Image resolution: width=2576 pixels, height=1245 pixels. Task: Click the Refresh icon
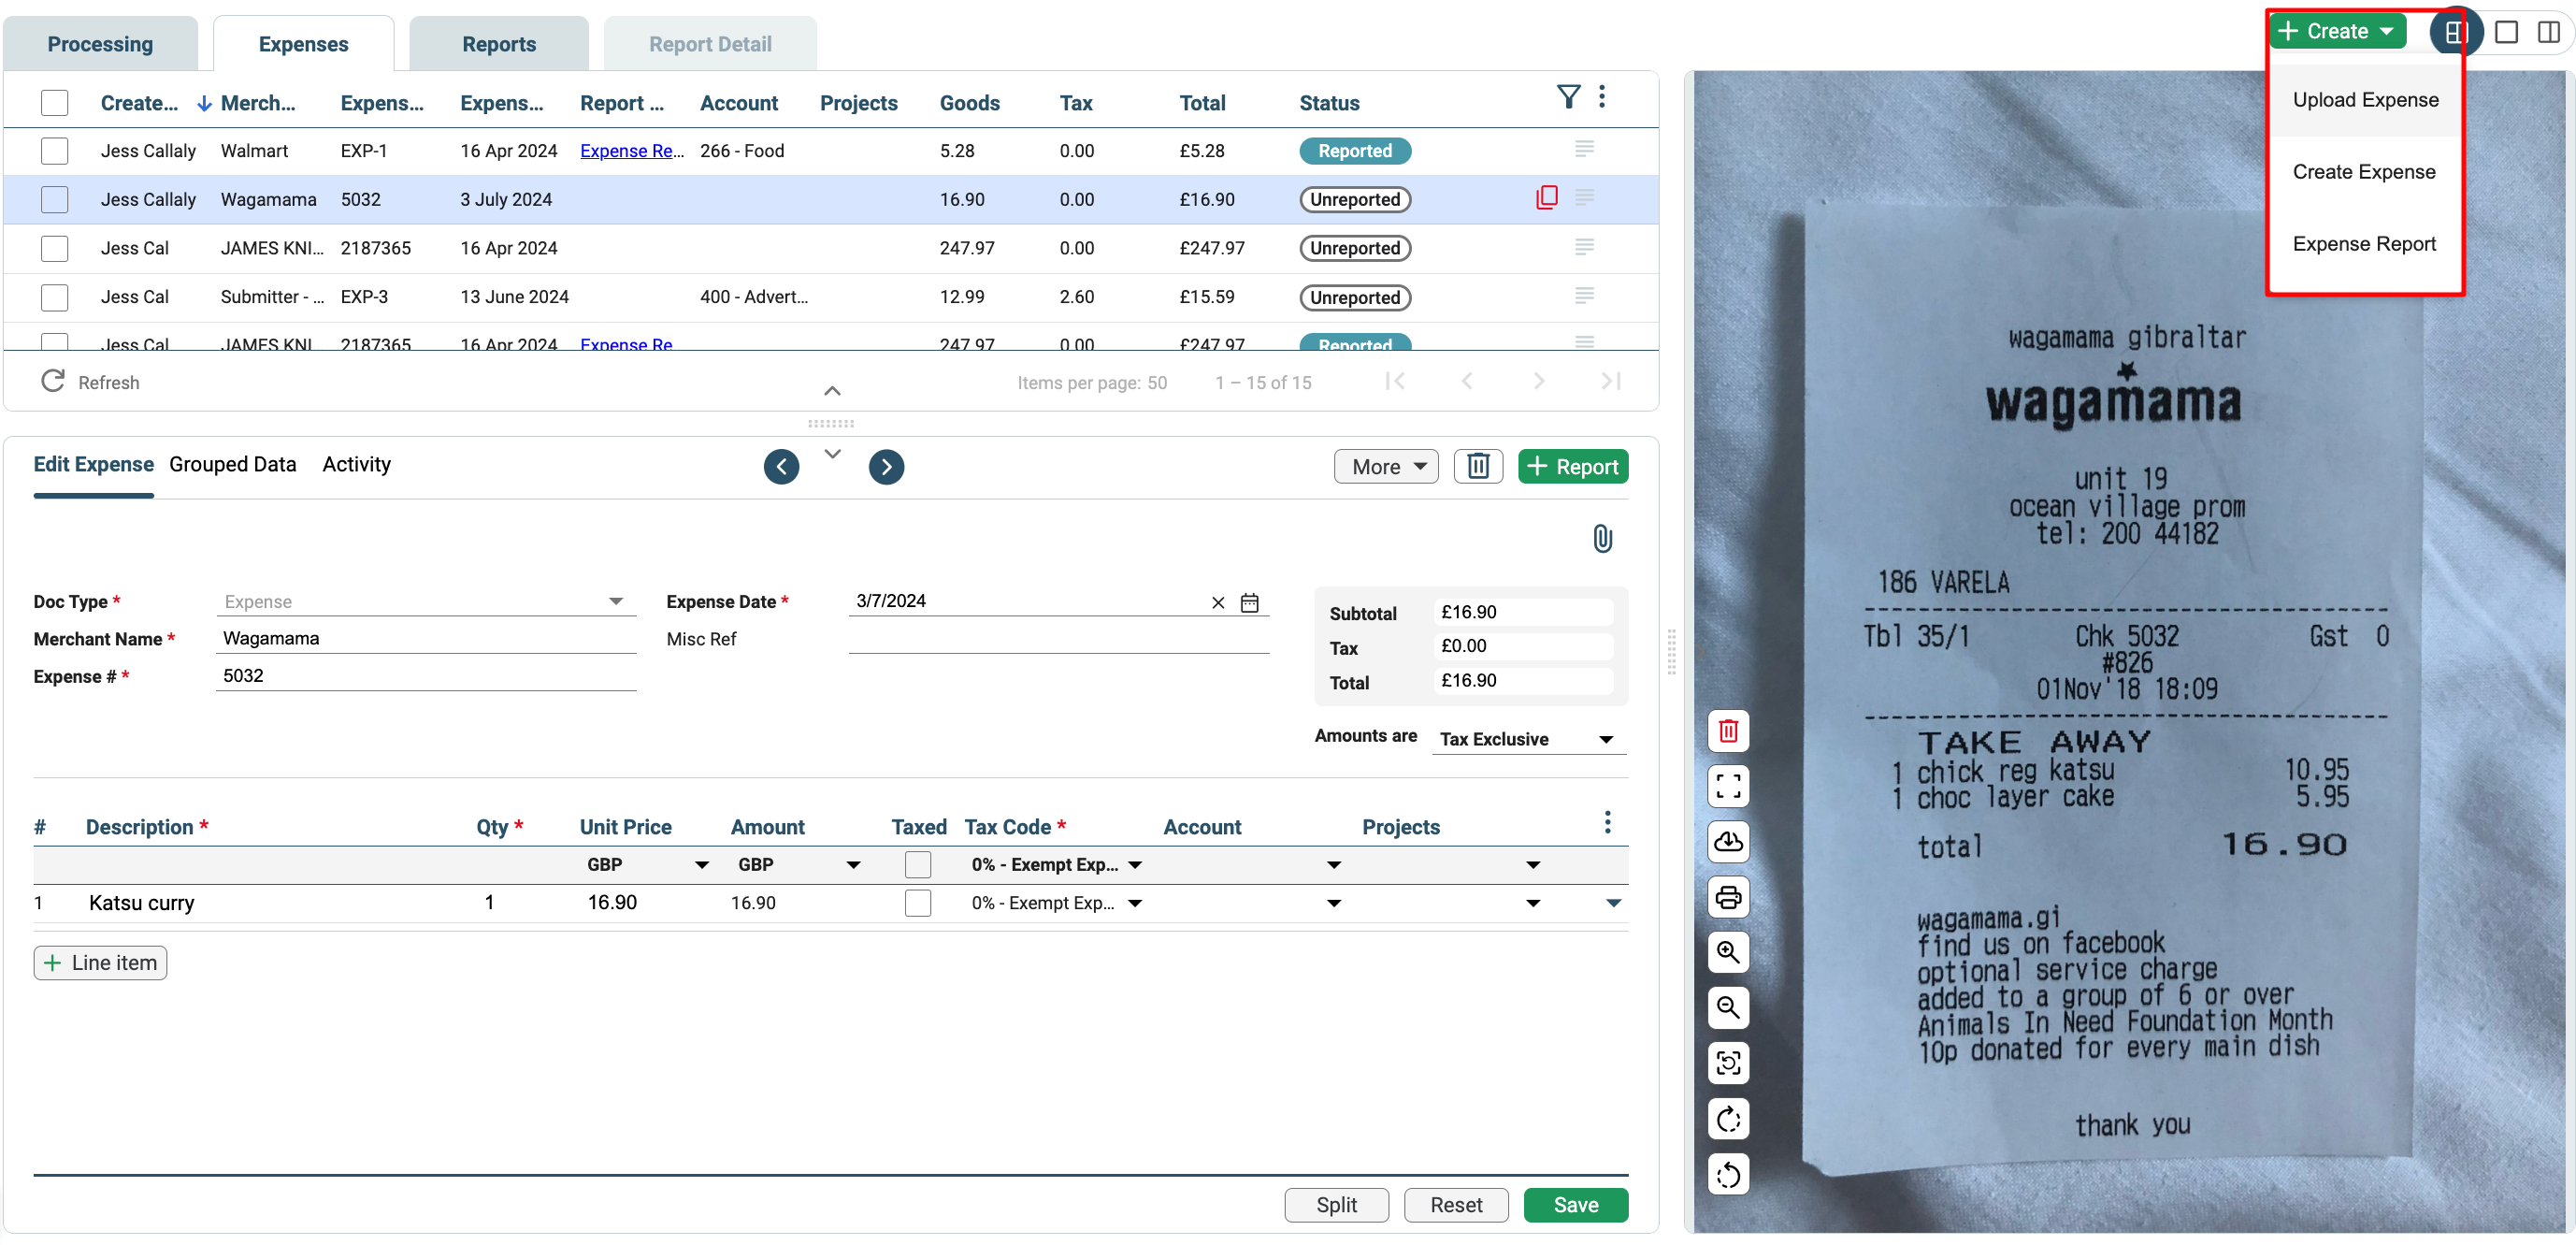pos(53,381)
